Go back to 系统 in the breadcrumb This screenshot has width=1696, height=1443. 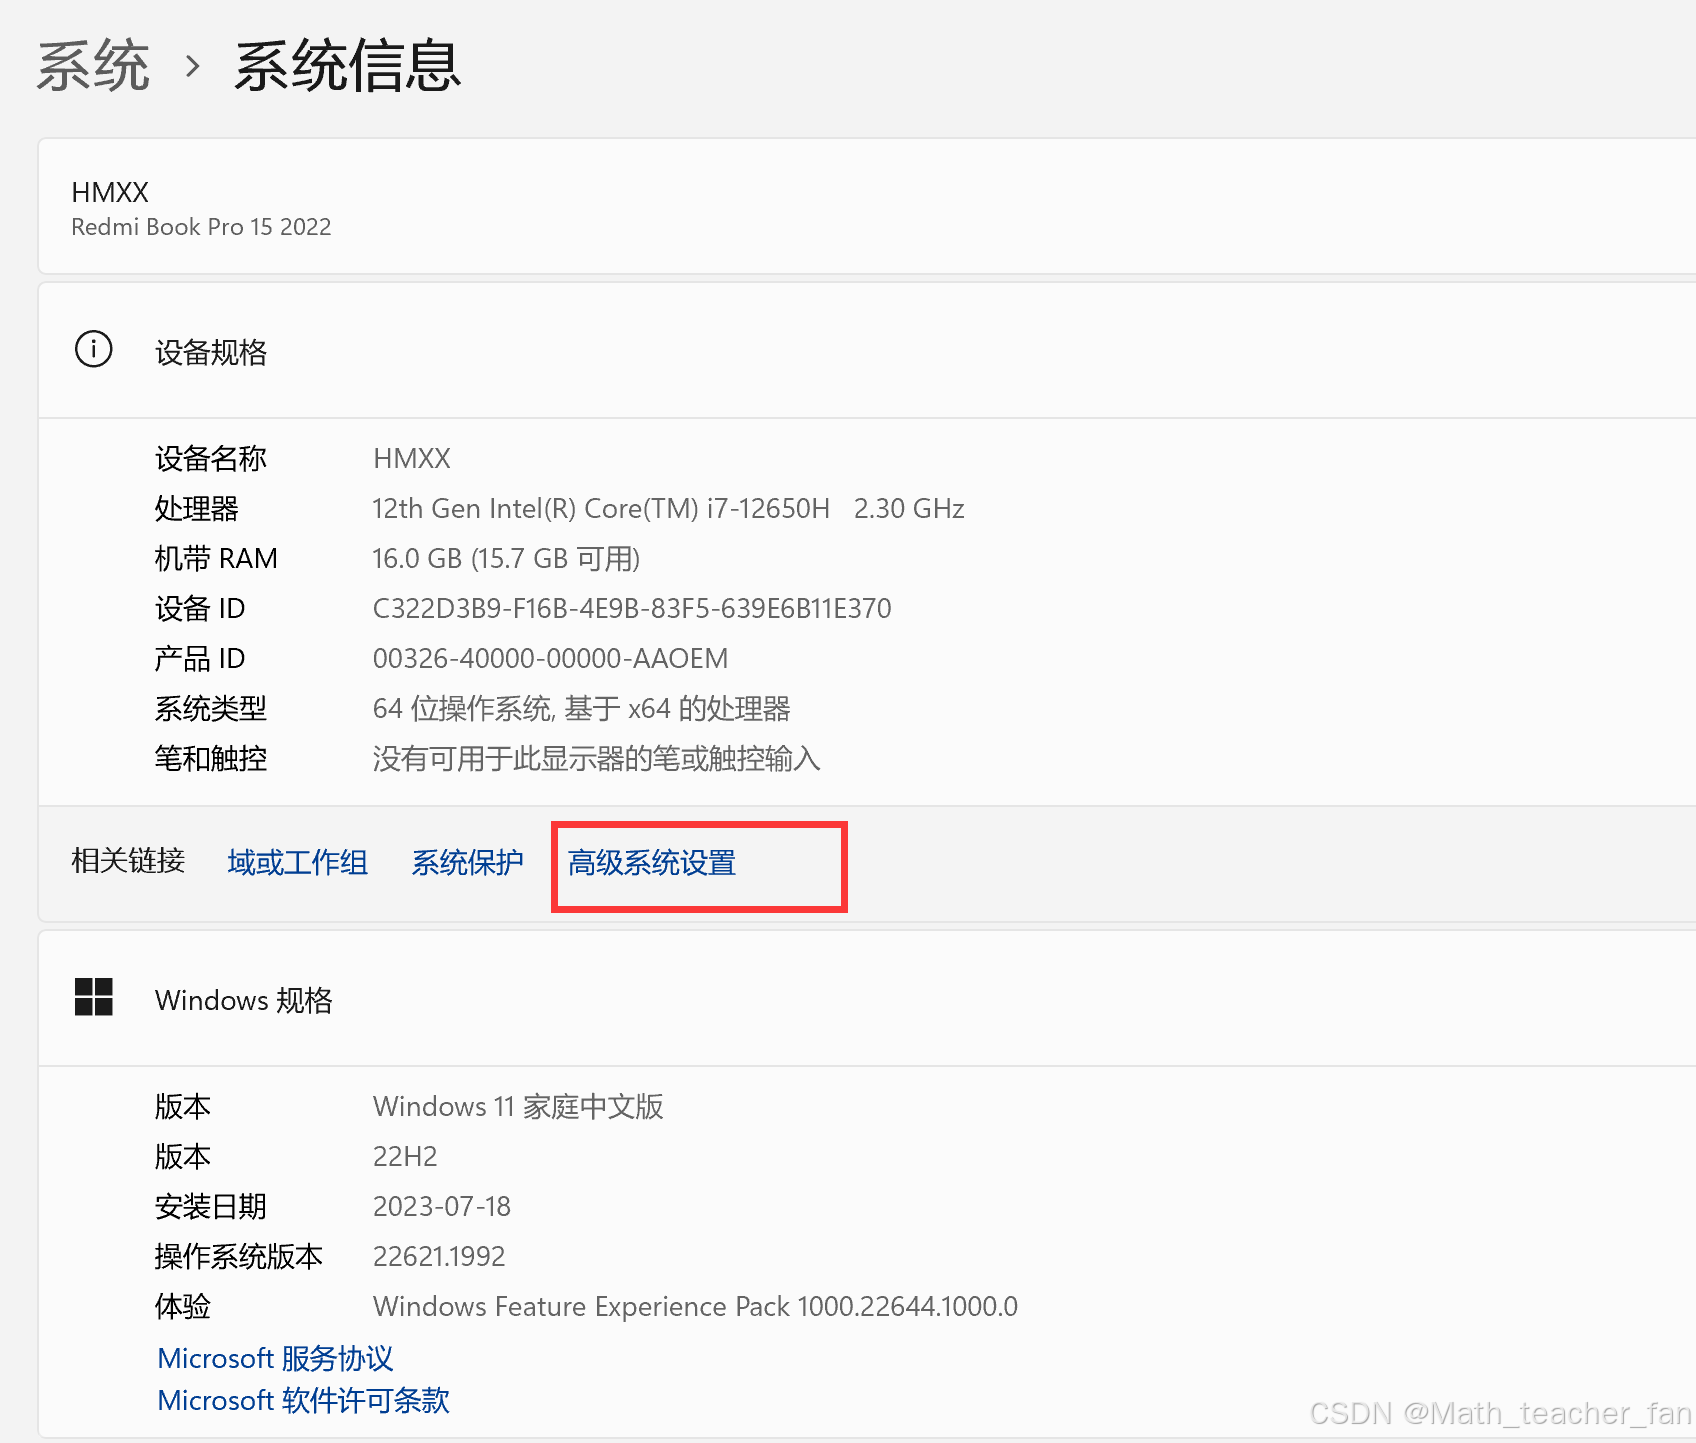coord(93,67)
